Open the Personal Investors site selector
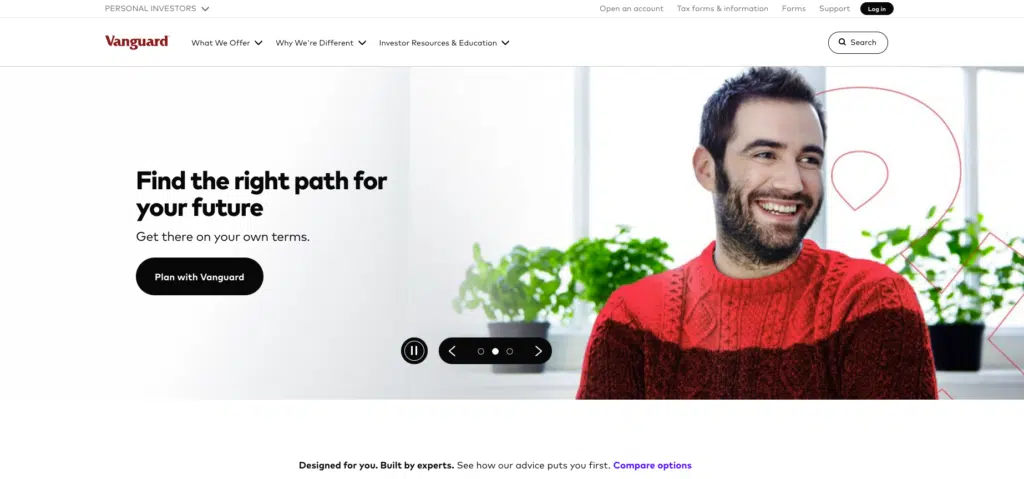This screenshot has height=479, width=1024. (157, 8)
